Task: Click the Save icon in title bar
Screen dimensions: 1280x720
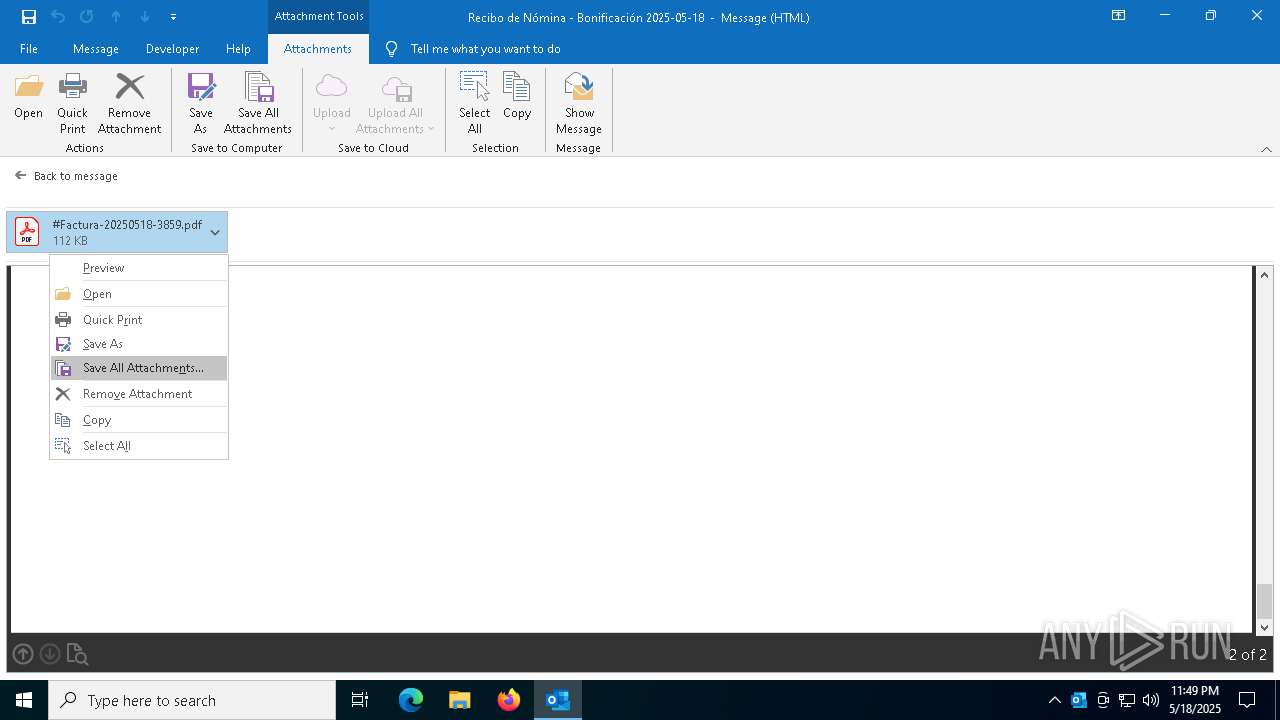Action: (x=29, y=17)
